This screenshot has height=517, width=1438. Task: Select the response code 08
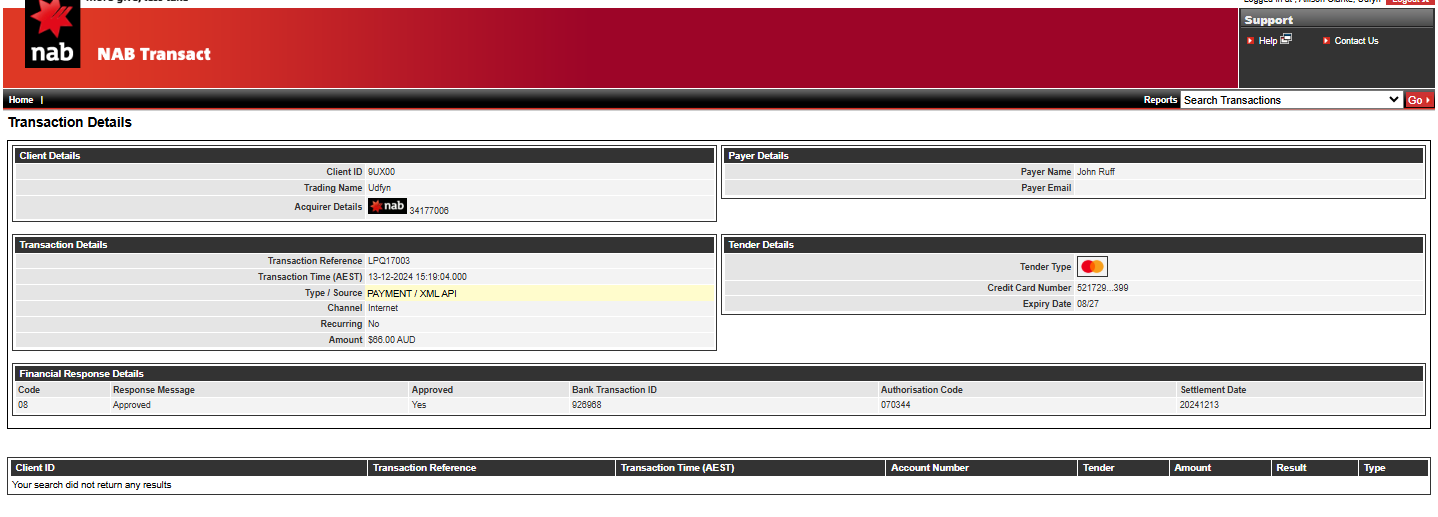coord(23,405)
